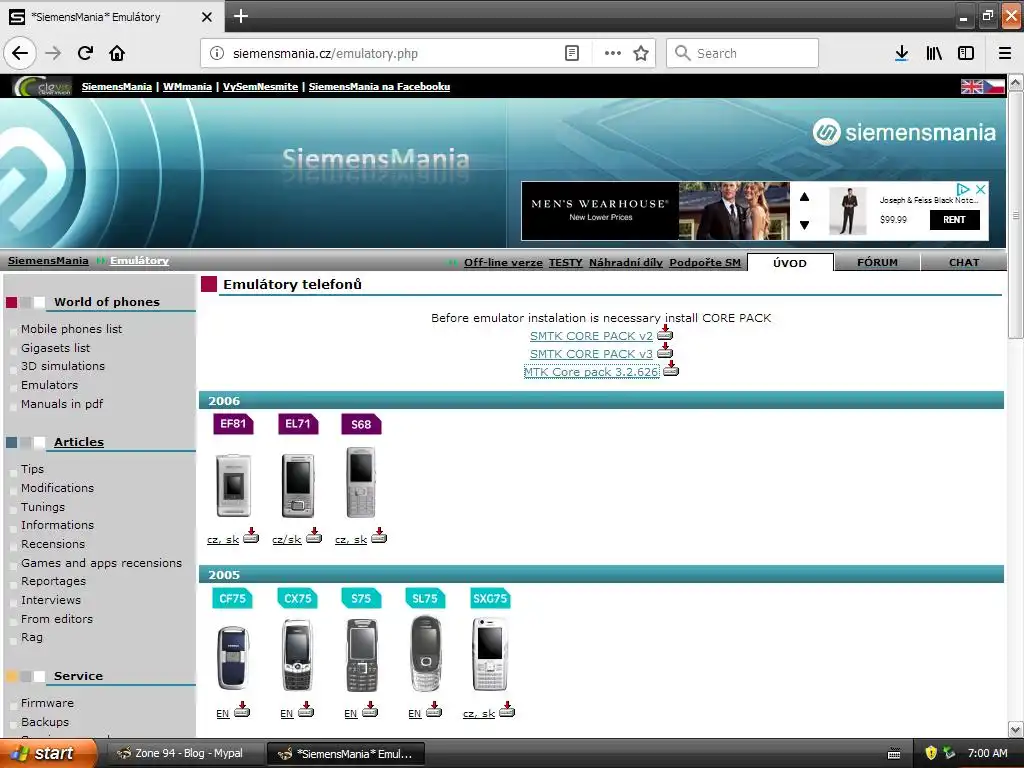1024x768 pixels.
Task: Select the ÚVOD tab
Action: [x=790, y=263]
